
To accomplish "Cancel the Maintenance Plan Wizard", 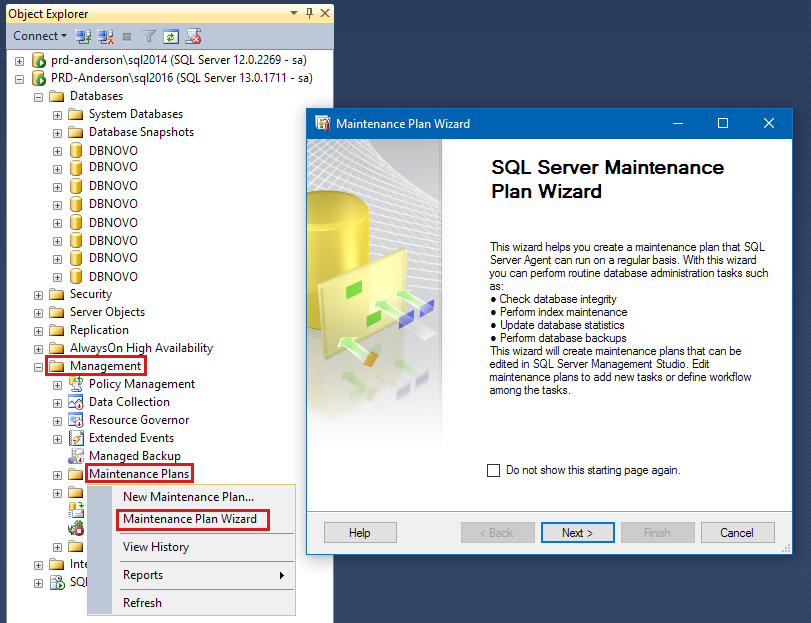I will click(738, 533).
